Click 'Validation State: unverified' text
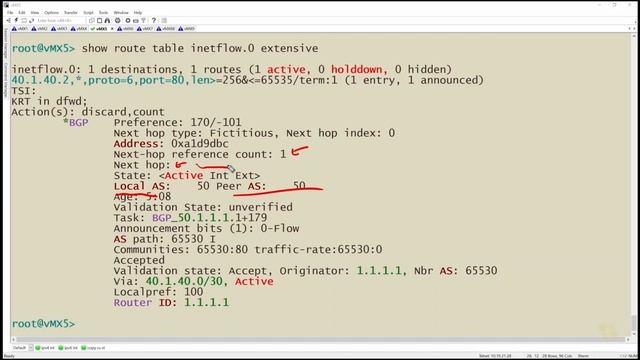 (203, 207)
